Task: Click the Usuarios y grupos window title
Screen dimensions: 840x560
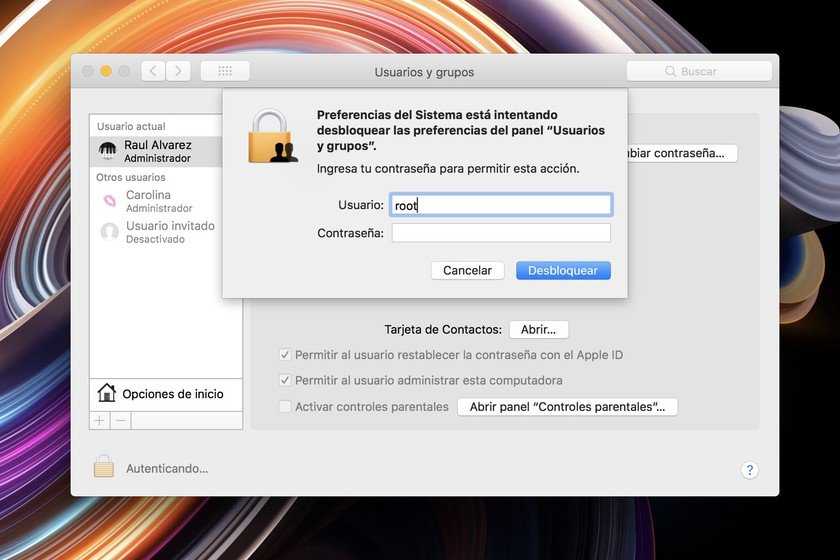Action: (x=424, y=72)
